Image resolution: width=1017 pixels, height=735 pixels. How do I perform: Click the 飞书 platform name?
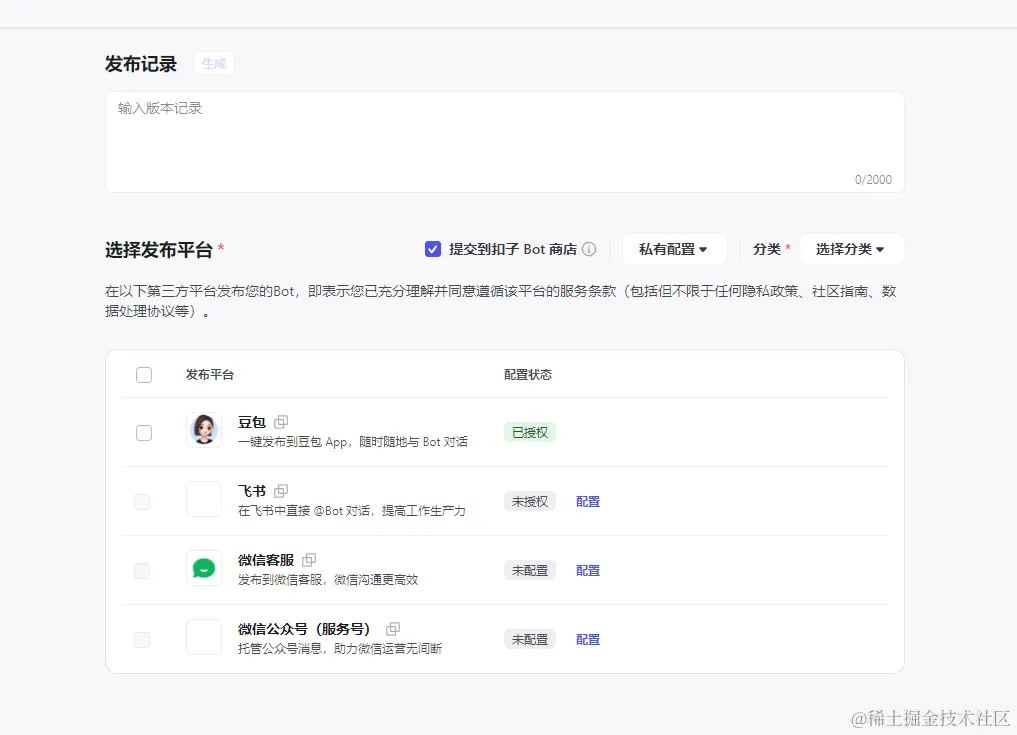tap(252, 491)
